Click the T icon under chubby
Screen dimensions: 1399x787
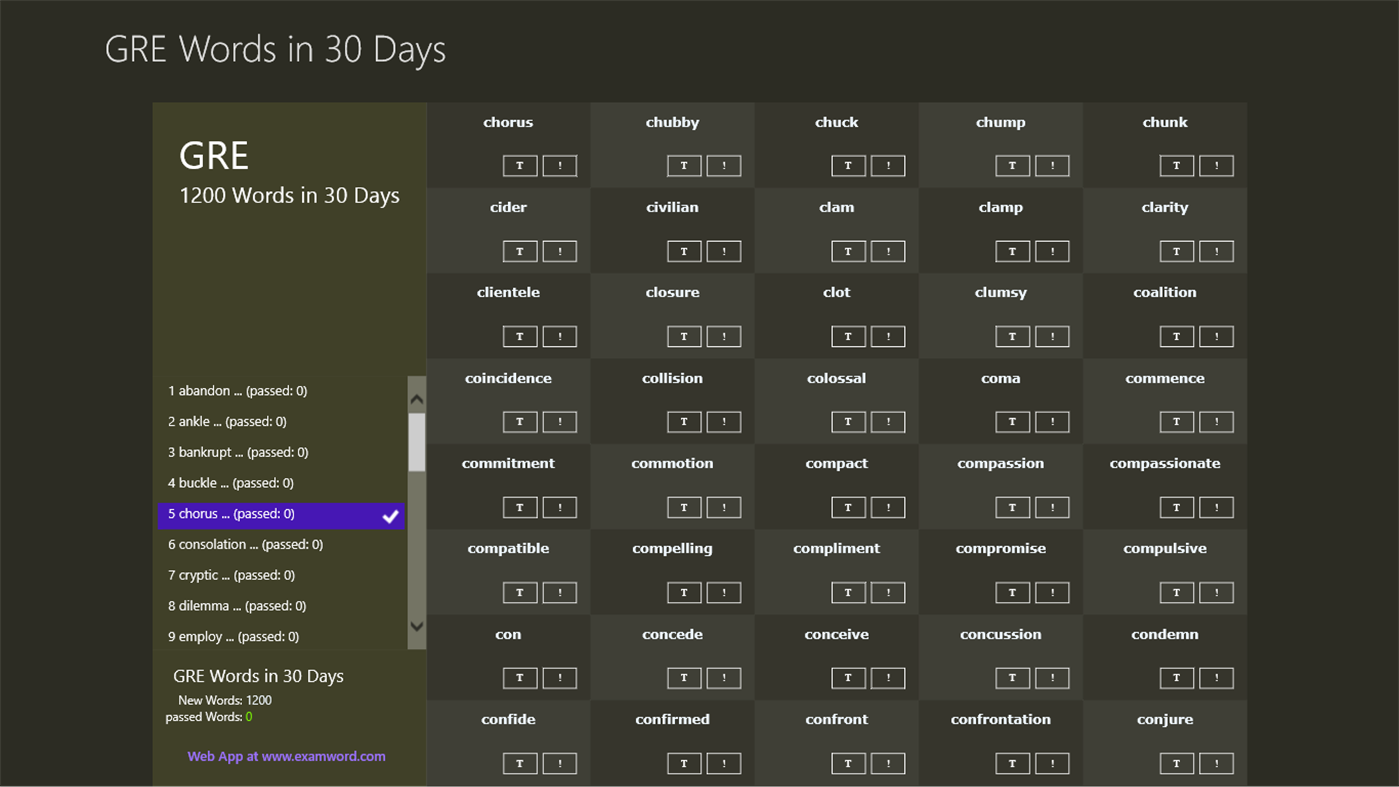click(x=684, y=165)
